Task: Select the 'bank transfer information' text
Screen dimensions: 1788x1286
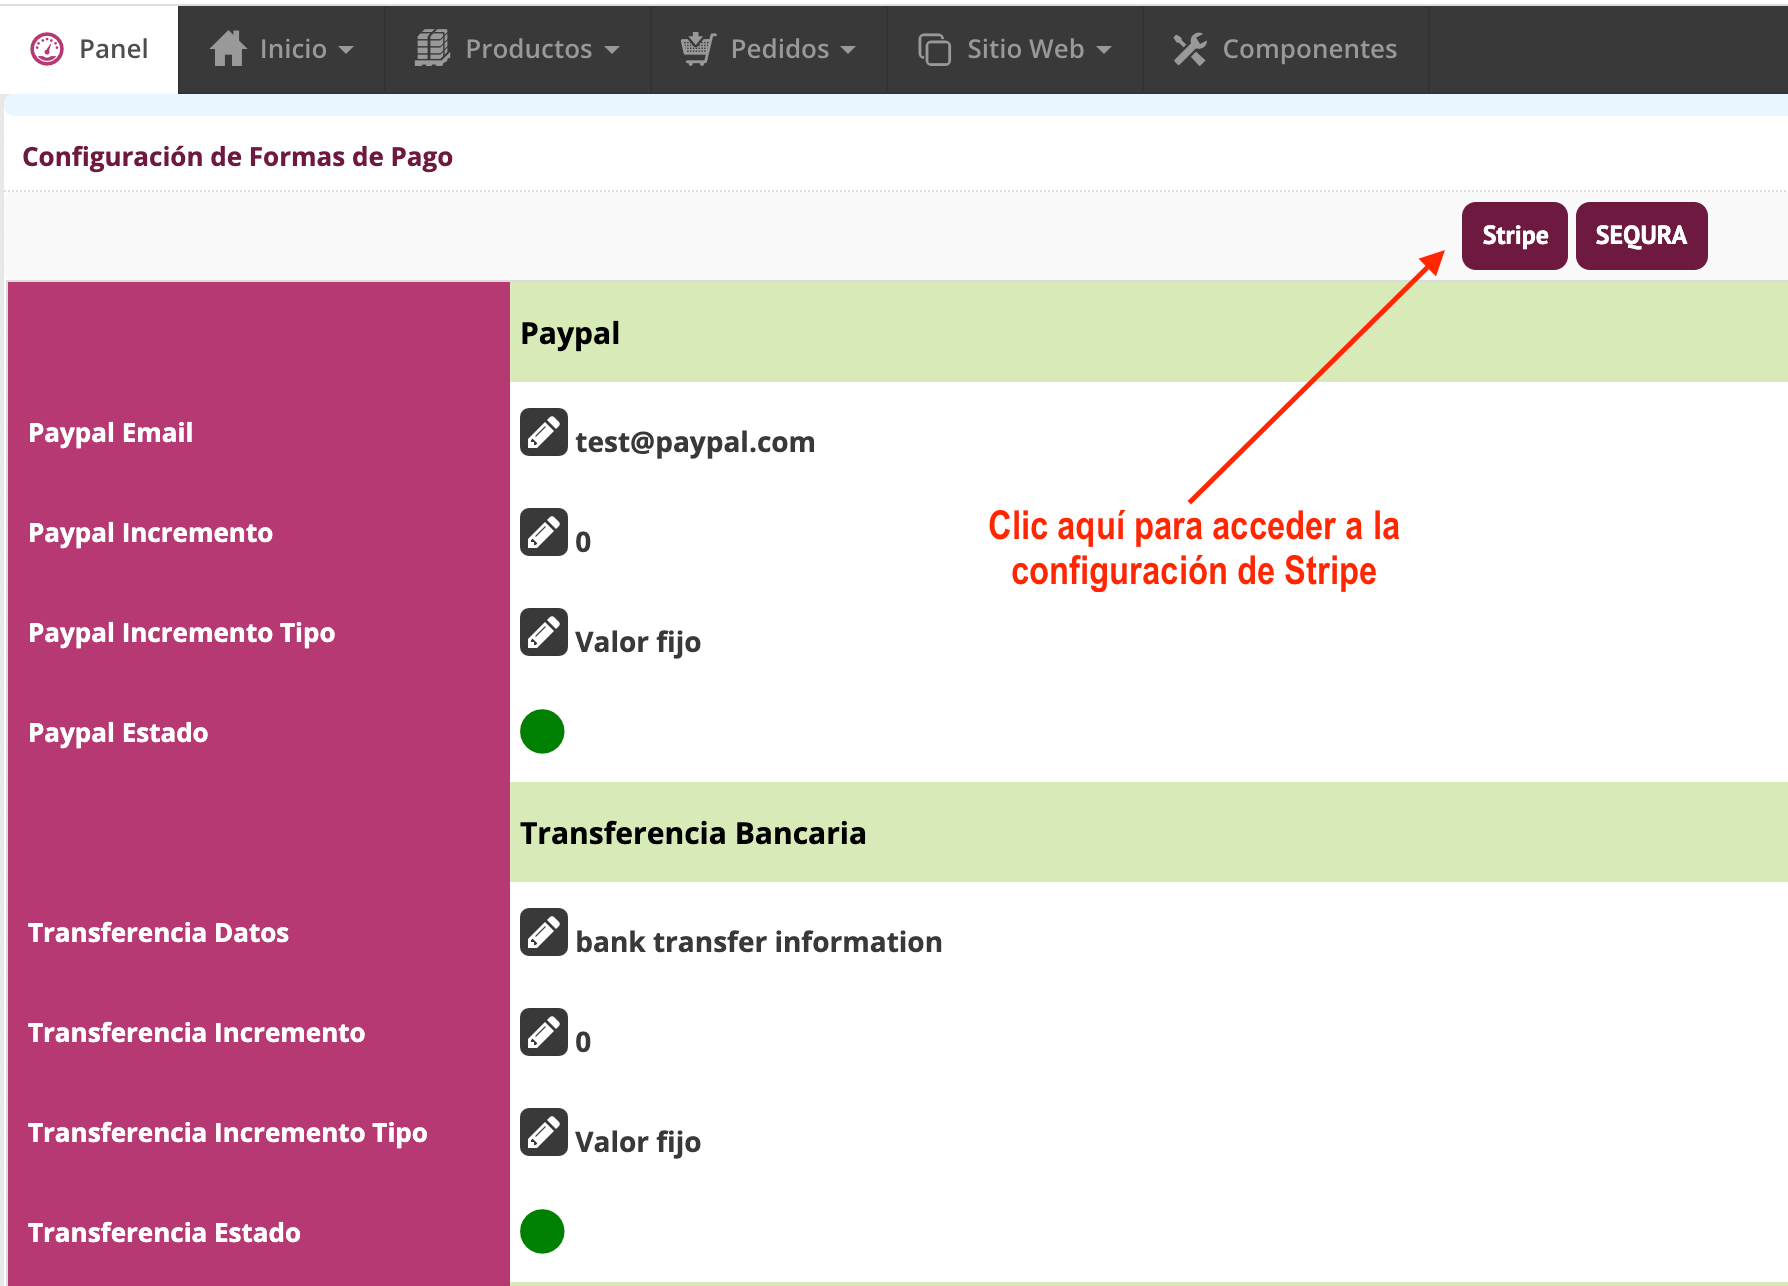Action: coord(759,942)
